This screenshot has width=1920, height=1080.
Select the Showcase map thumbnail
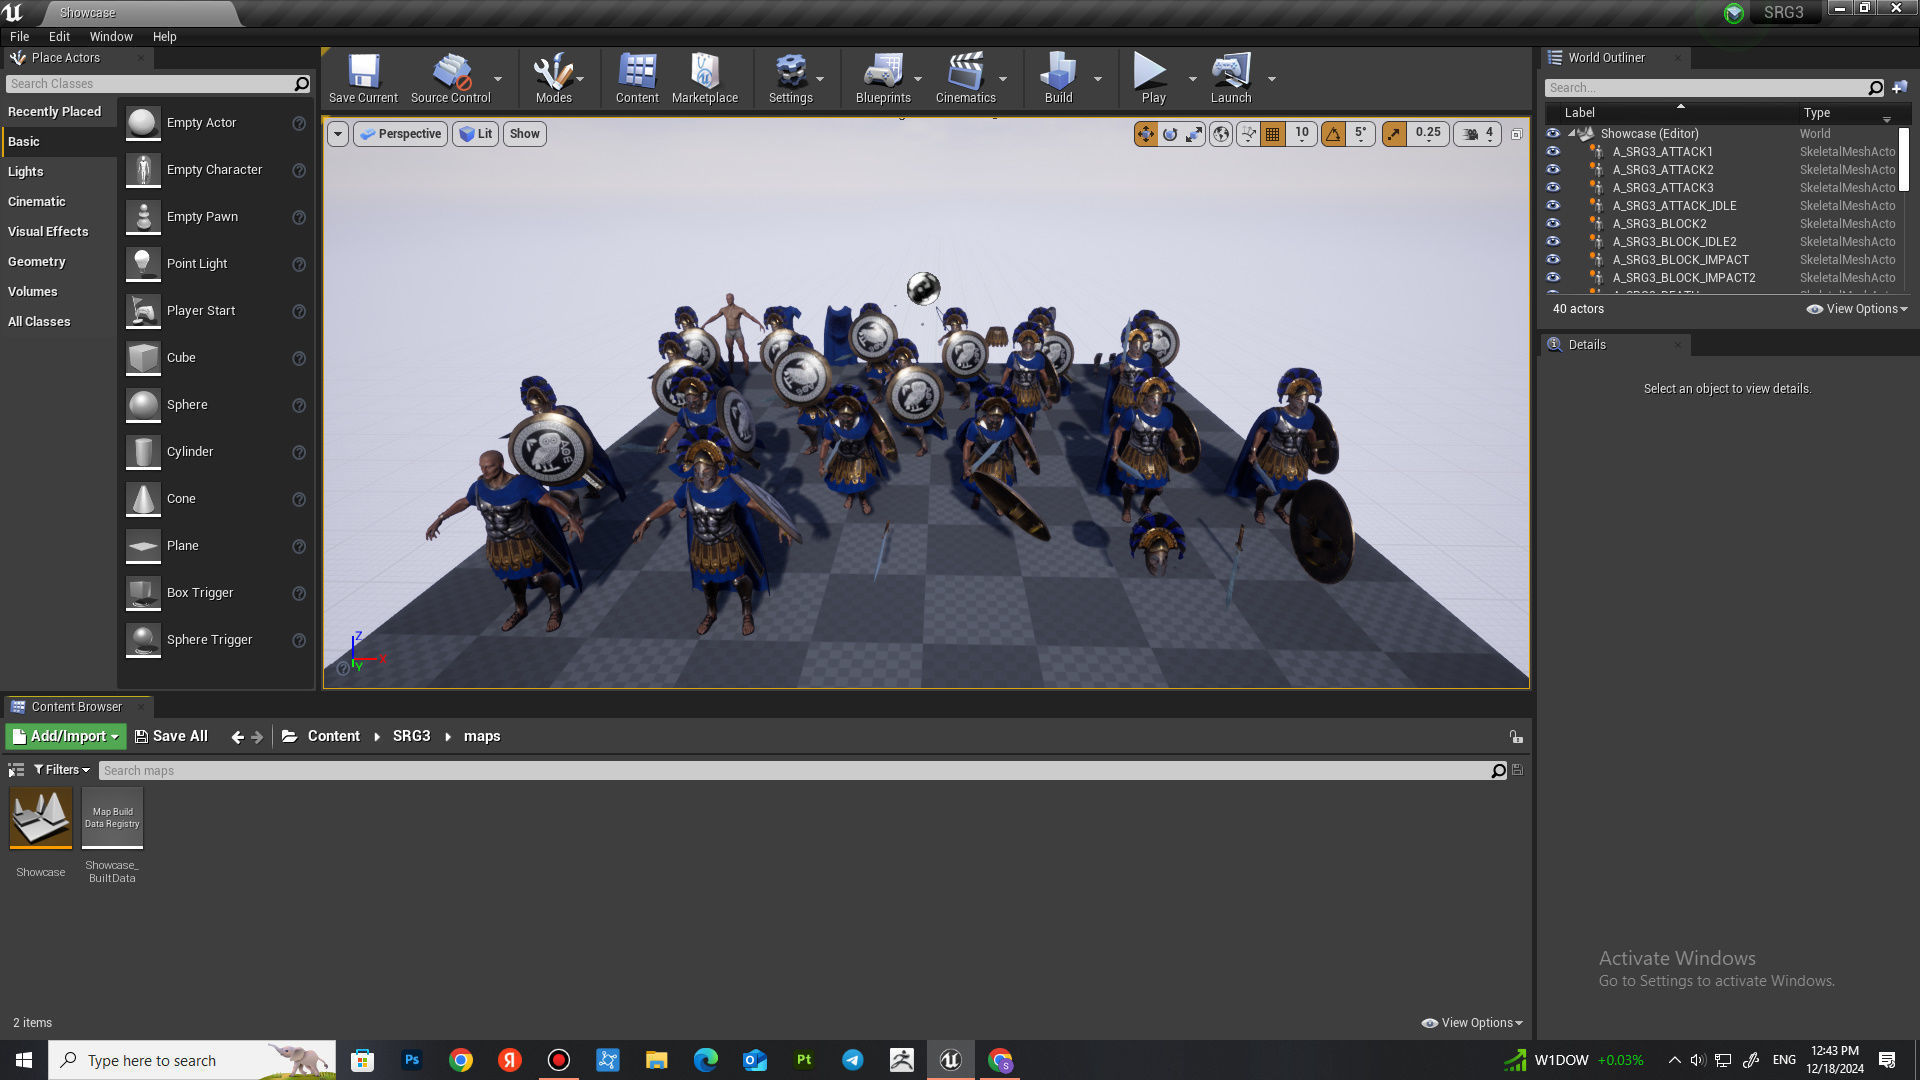[41, 818]
